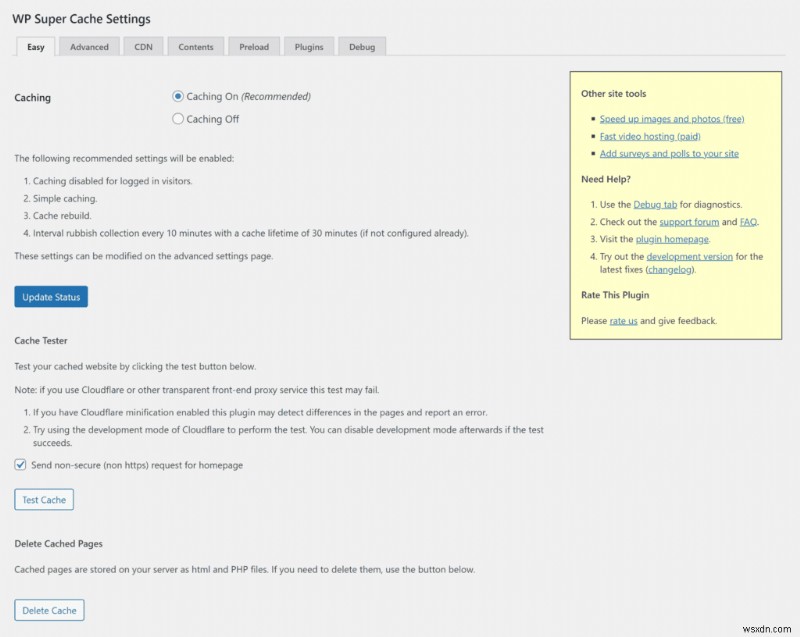This screenshot has height=637, width=800.
Task: Switch to the Advanced tab
Action: pyautogui.click(x=89, y=47)
